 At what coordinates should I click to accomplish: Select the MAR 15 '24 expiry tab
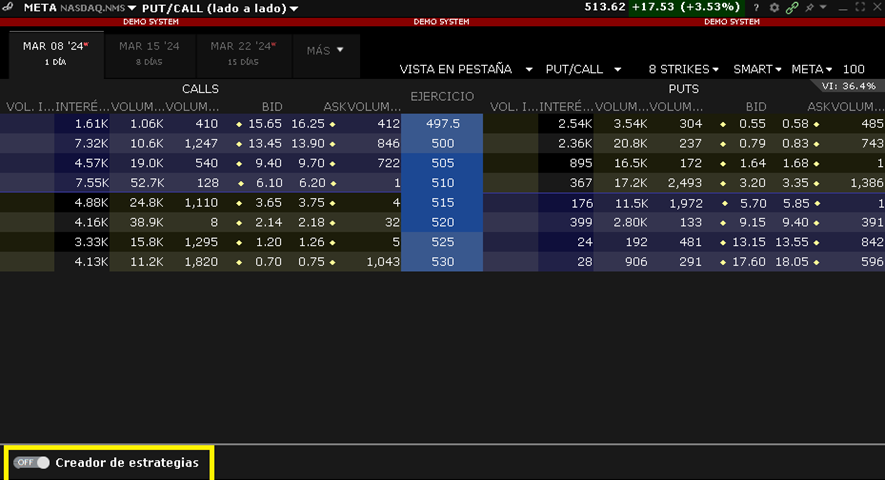point(147,52)
